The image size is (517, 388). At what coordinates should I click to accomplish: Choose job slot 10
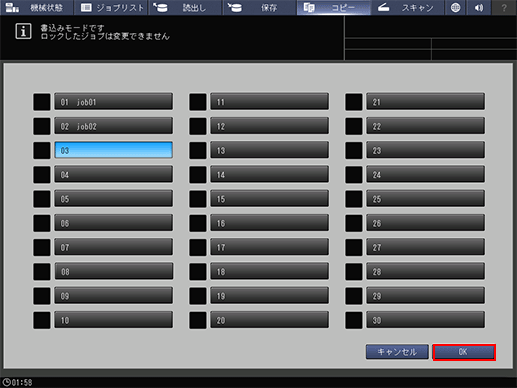(113, 320)
